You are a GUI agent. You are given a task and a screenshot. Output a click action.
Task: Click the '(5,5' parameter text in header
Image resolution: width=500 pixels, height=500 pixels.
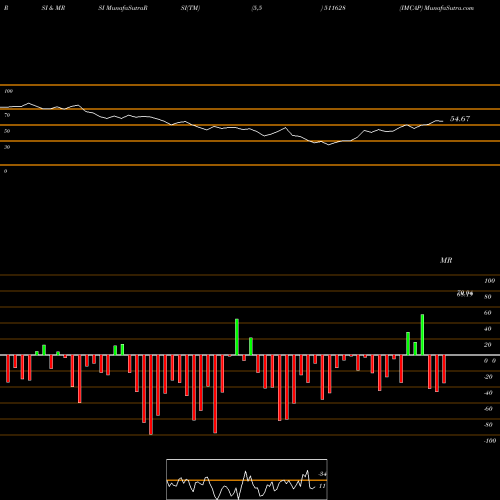(x=257, y=8)
